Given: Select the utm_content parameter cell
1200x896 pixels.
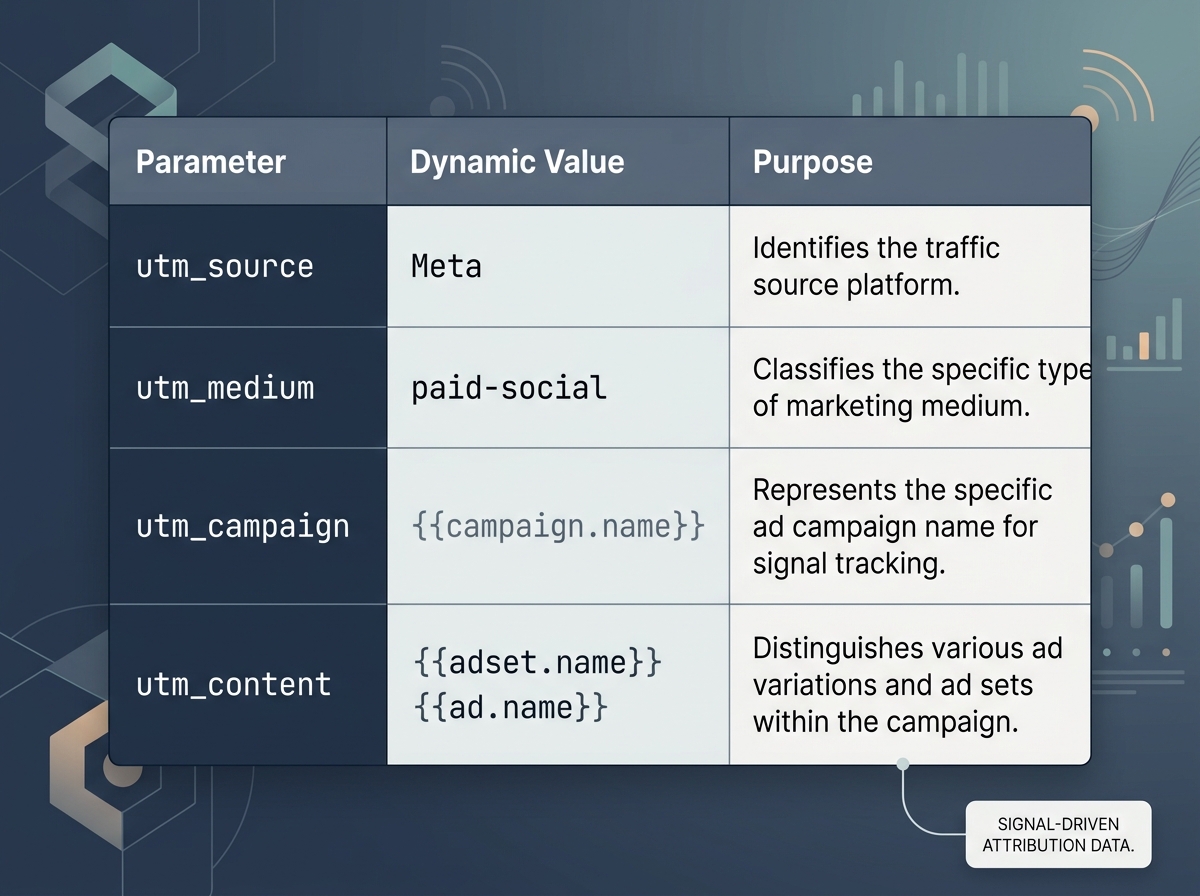Looking at the screenshot, I should coord(248,684).
